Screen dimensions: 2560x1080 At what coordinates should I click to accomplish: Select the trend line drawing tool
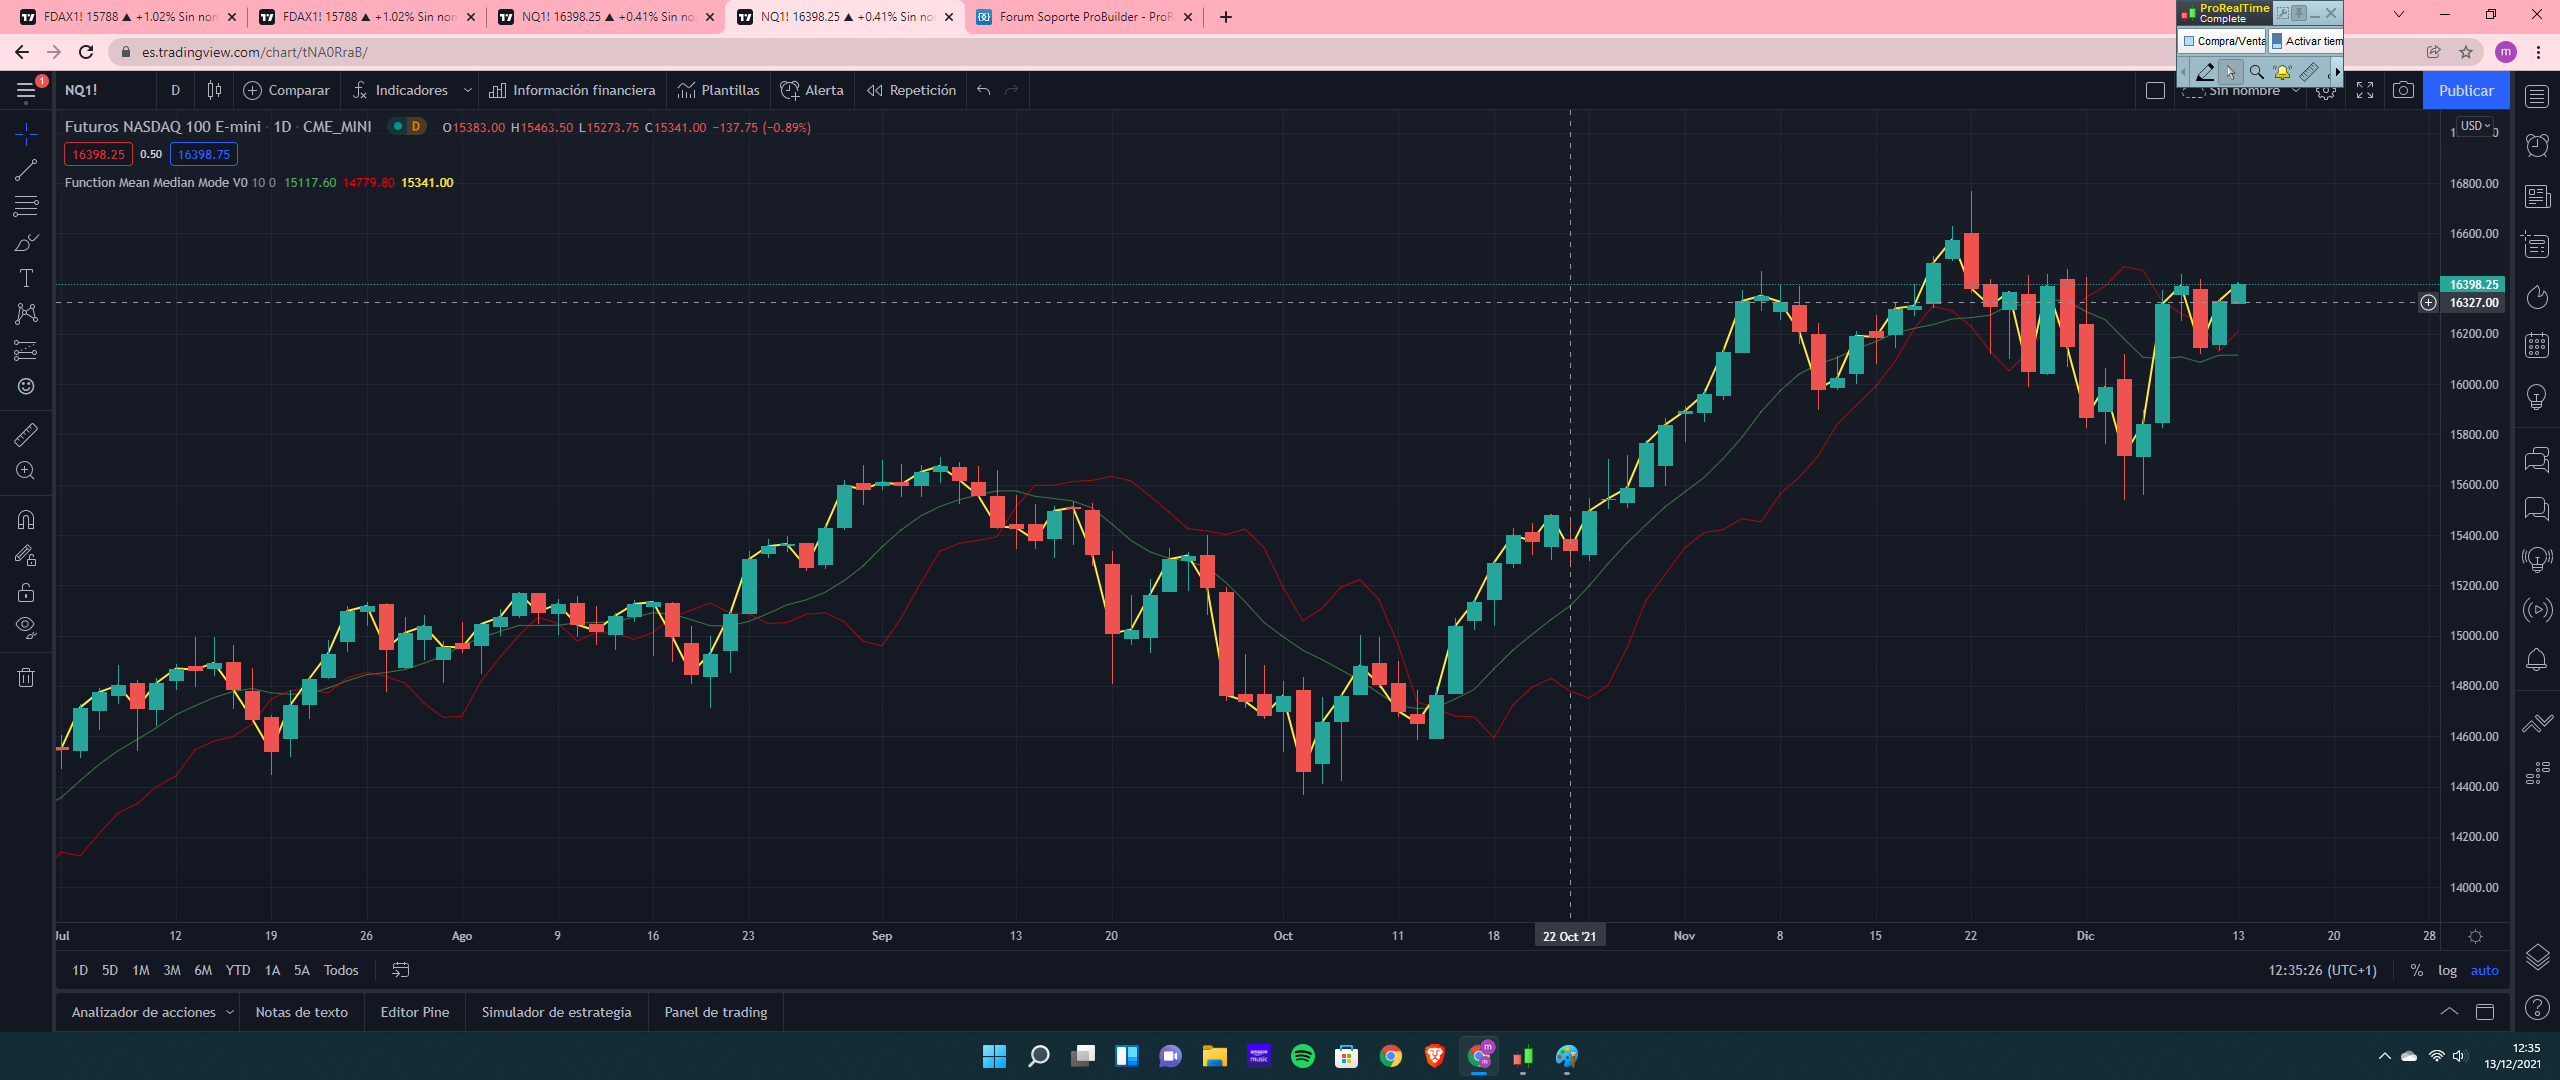(x=26, y=170)
